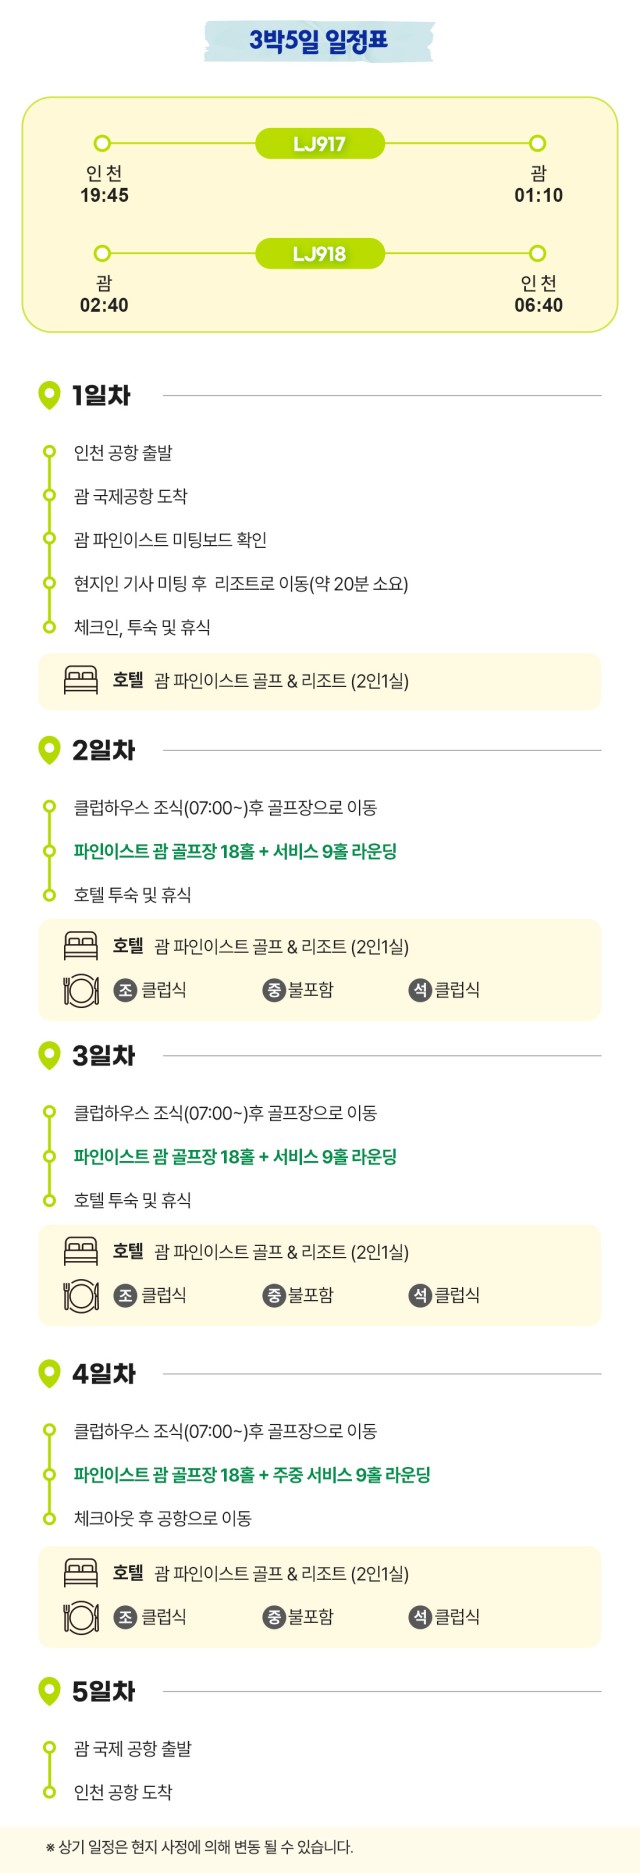Click the location pin icon beside 5일차

pos(49,1691)
